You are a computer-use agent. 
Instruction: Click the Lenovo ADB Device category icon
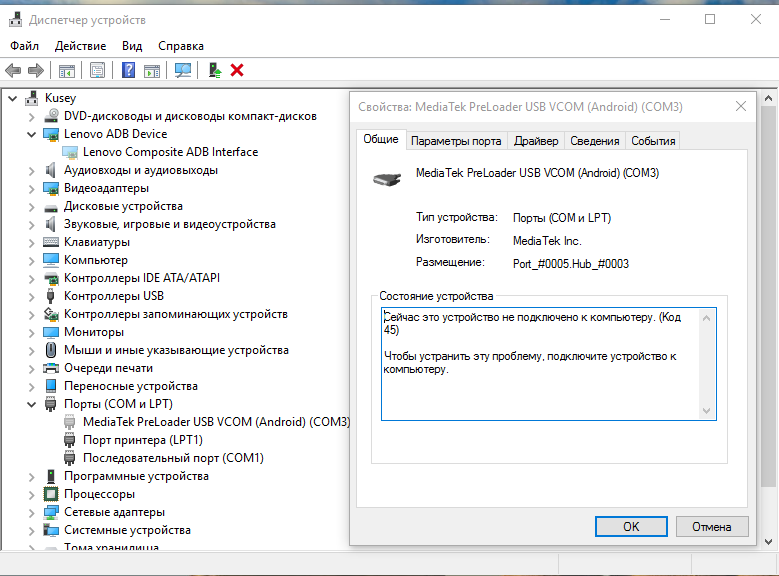[x=51, y=134]
